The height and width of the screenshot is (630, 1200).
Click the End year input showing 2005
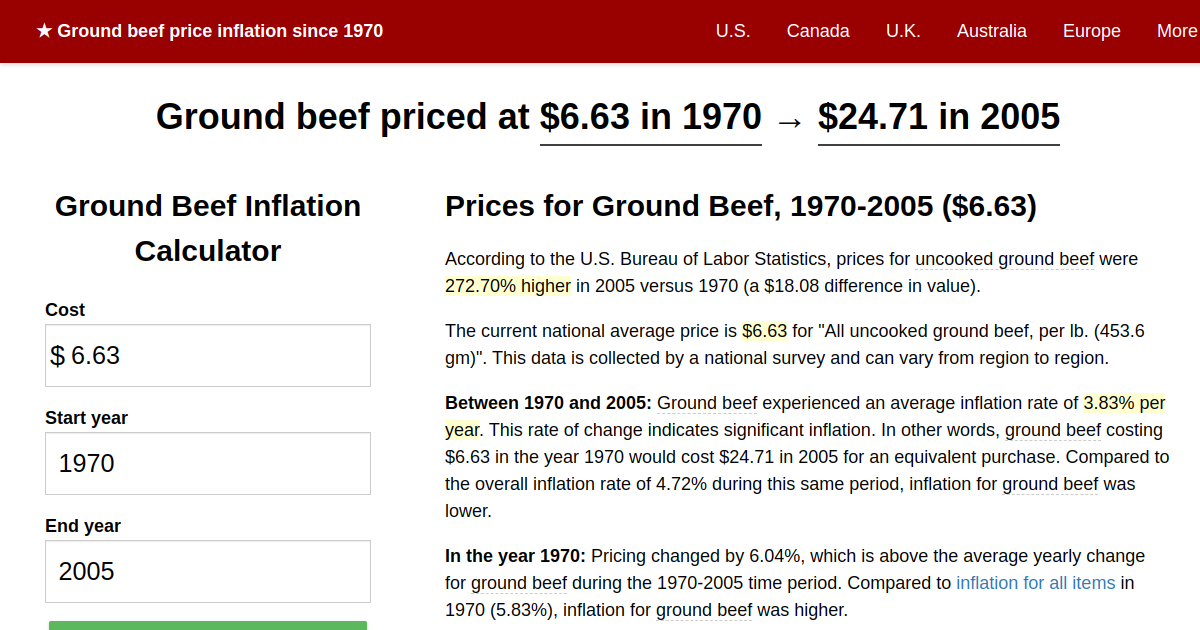207,571
